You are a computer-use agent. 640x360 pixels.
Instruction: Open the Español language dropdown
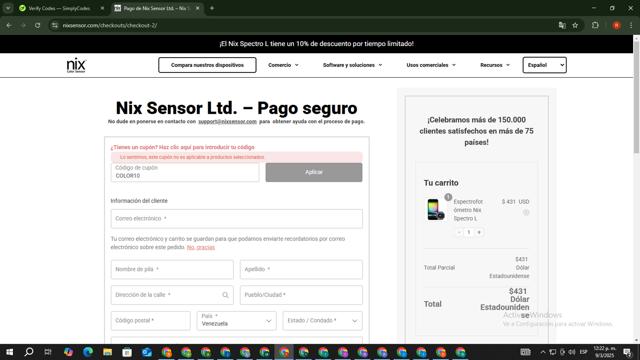[x=544, y=65]
